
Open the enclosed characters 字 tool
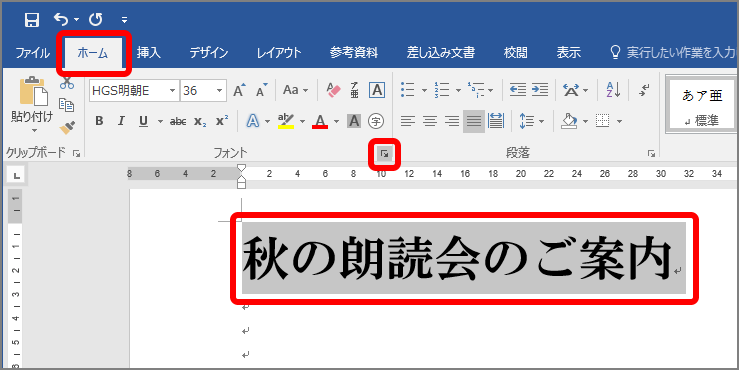click(x=376, y=121)
